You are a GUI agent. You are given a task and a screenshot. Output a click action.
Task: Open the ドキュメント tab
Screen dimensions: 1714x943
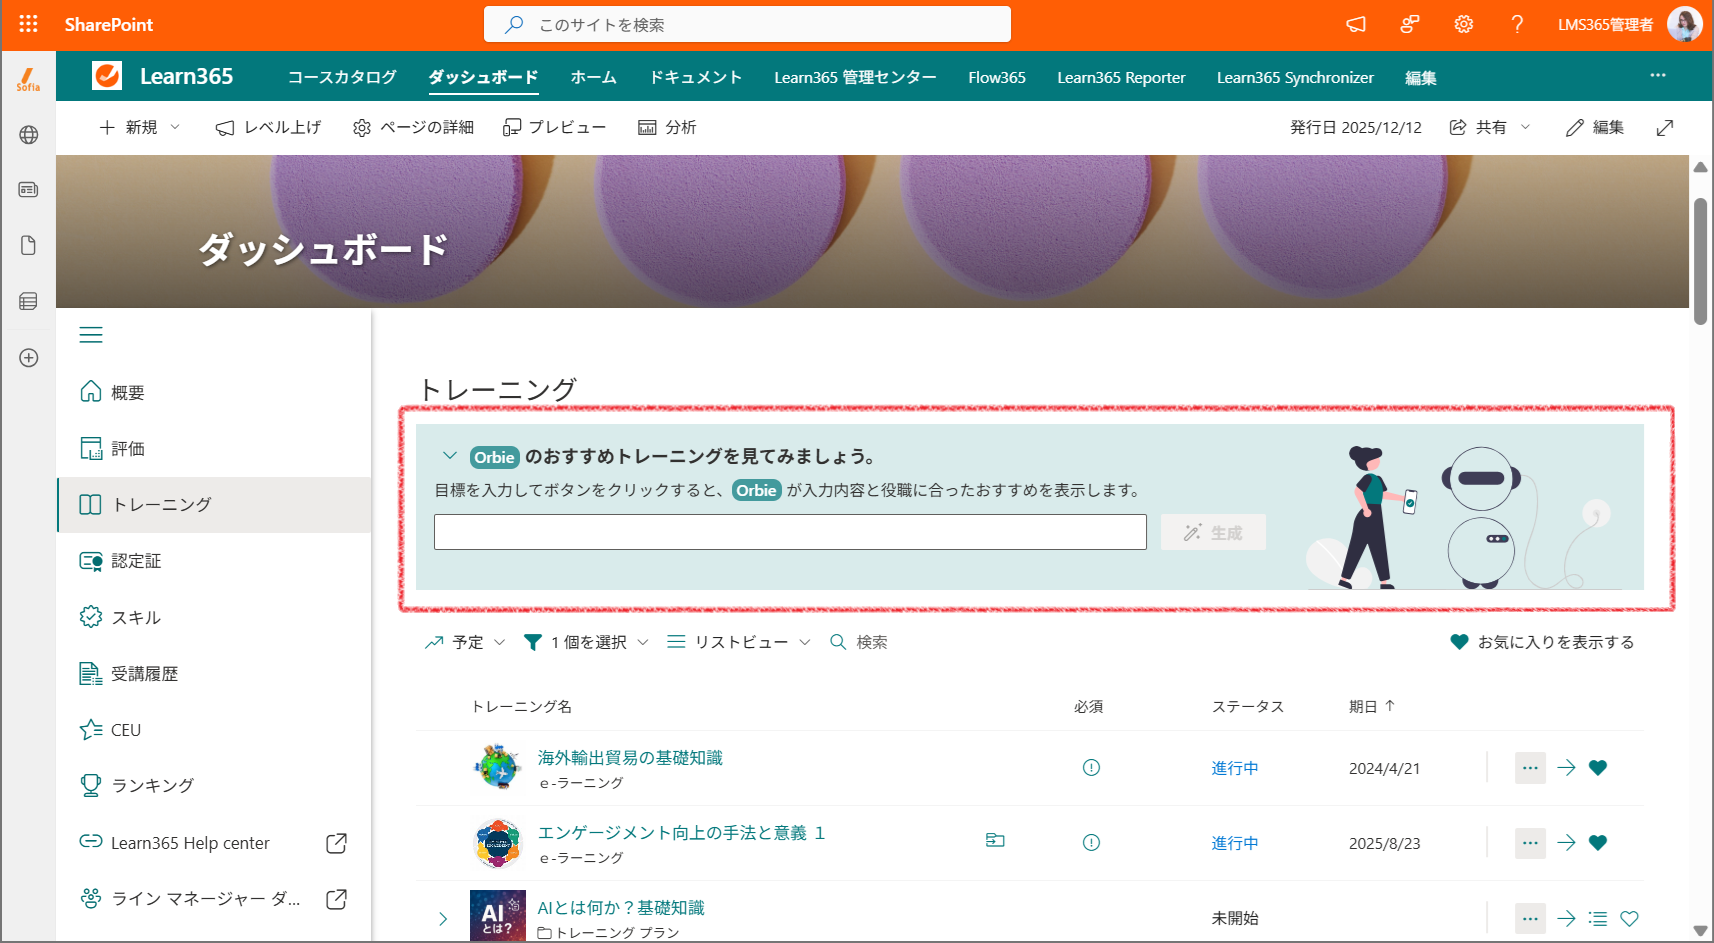(x=696, y=77)
